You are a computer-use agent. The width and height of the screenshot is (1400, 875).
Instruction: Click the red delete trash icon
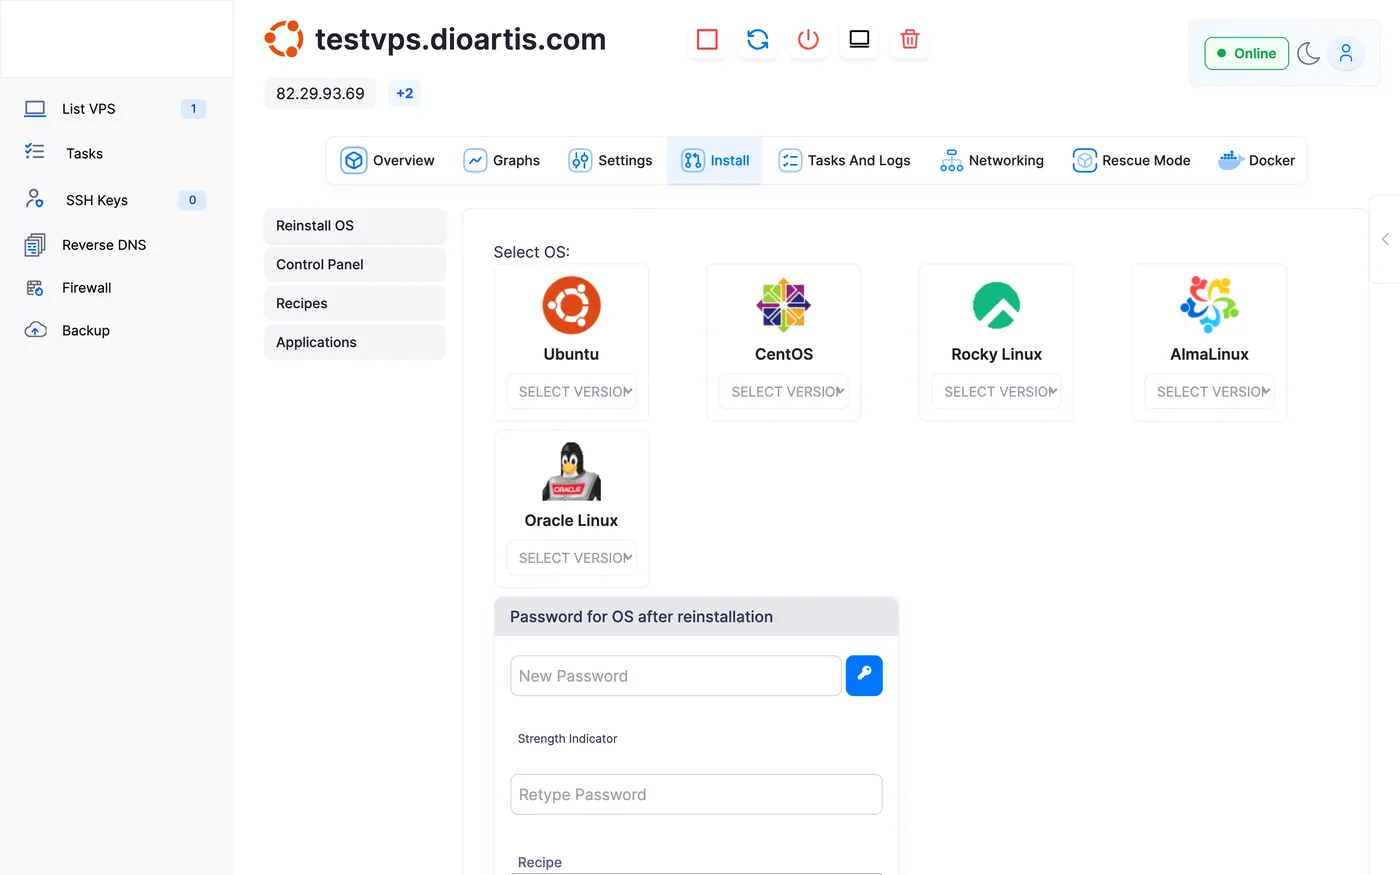[910, 39]
